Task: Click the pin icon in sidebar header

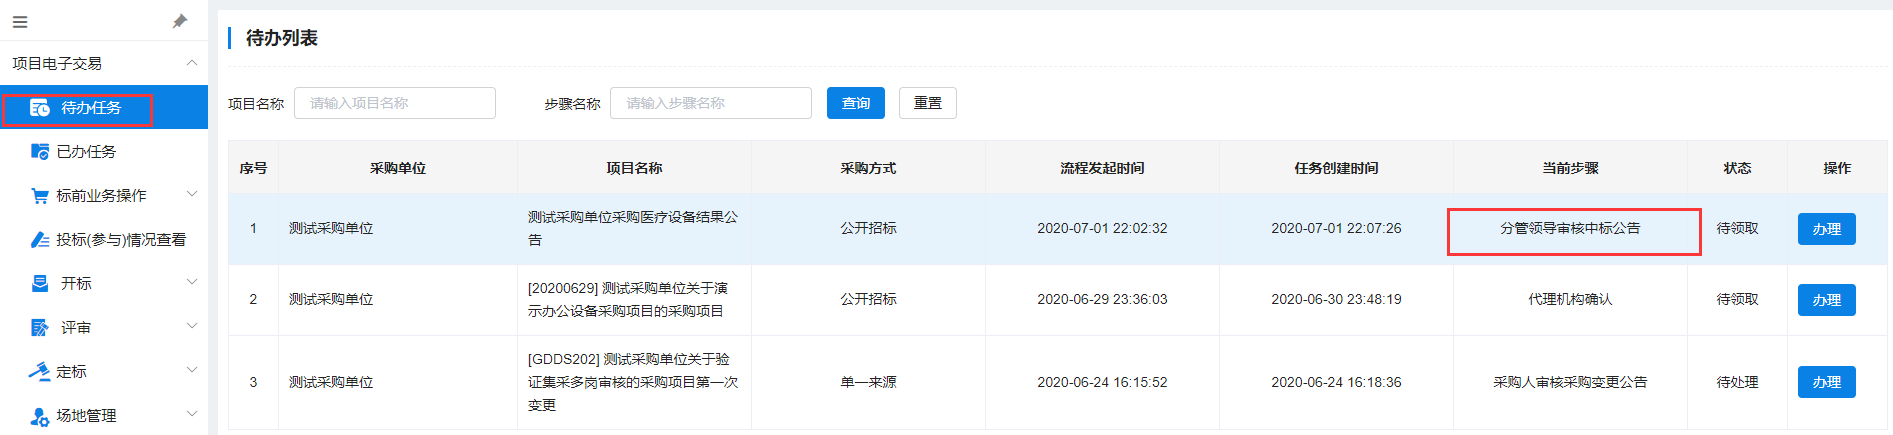Action: pos(180,21)
